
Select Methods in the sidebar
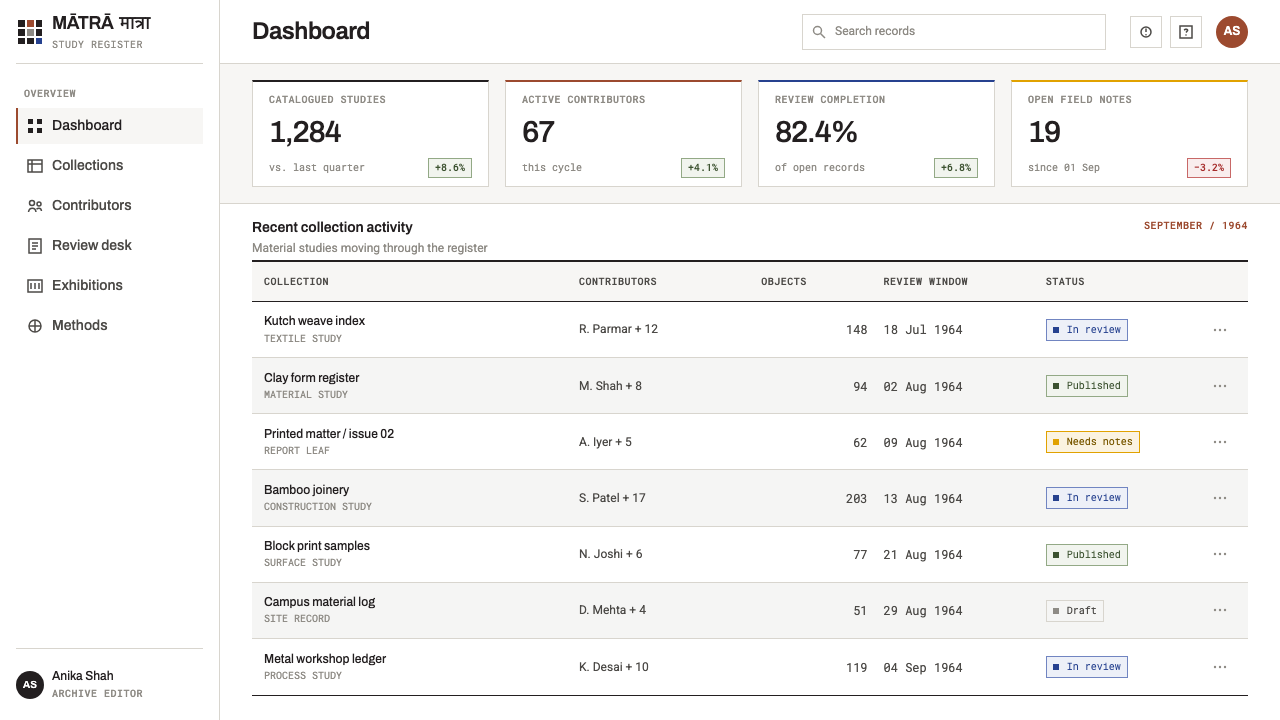click(x=110, y=326)
